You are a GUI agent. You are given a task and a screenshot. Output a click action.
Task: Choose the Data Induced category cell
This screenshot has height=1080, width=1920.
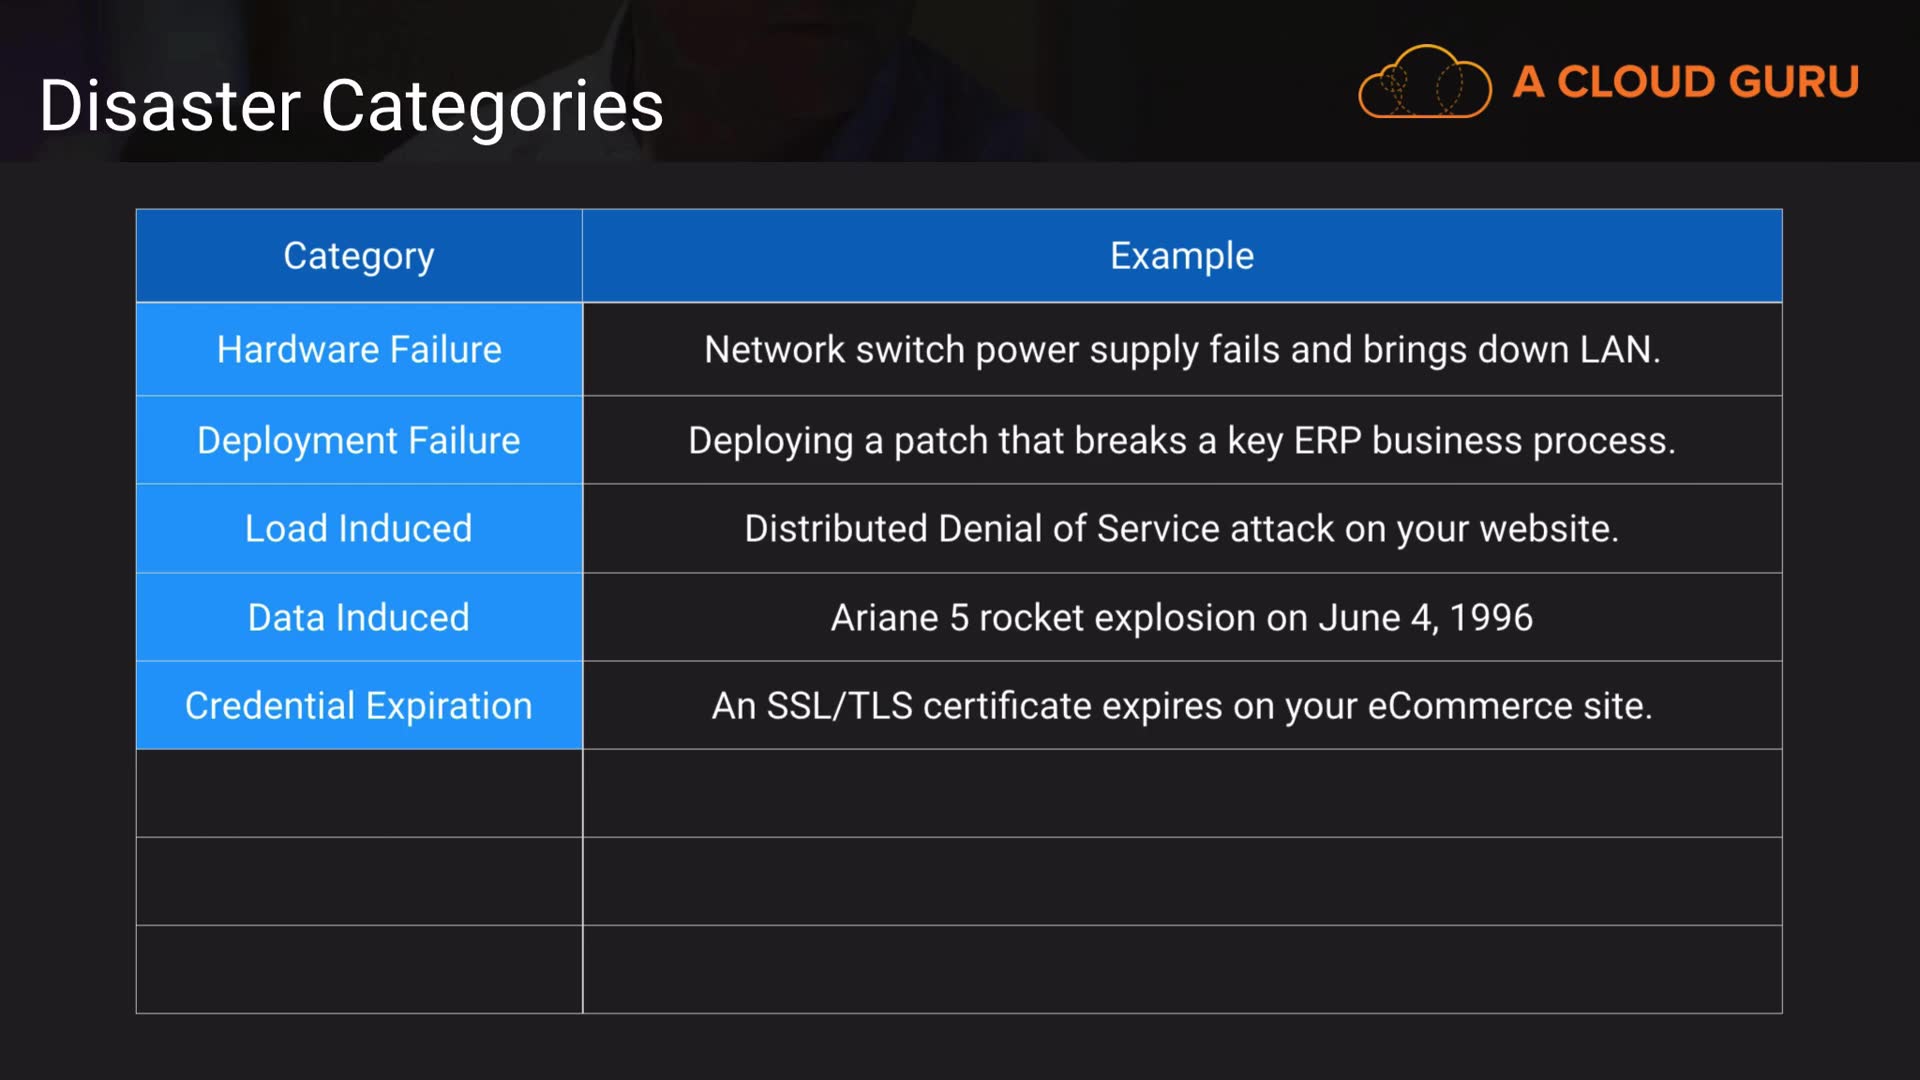tap(359, 618)
